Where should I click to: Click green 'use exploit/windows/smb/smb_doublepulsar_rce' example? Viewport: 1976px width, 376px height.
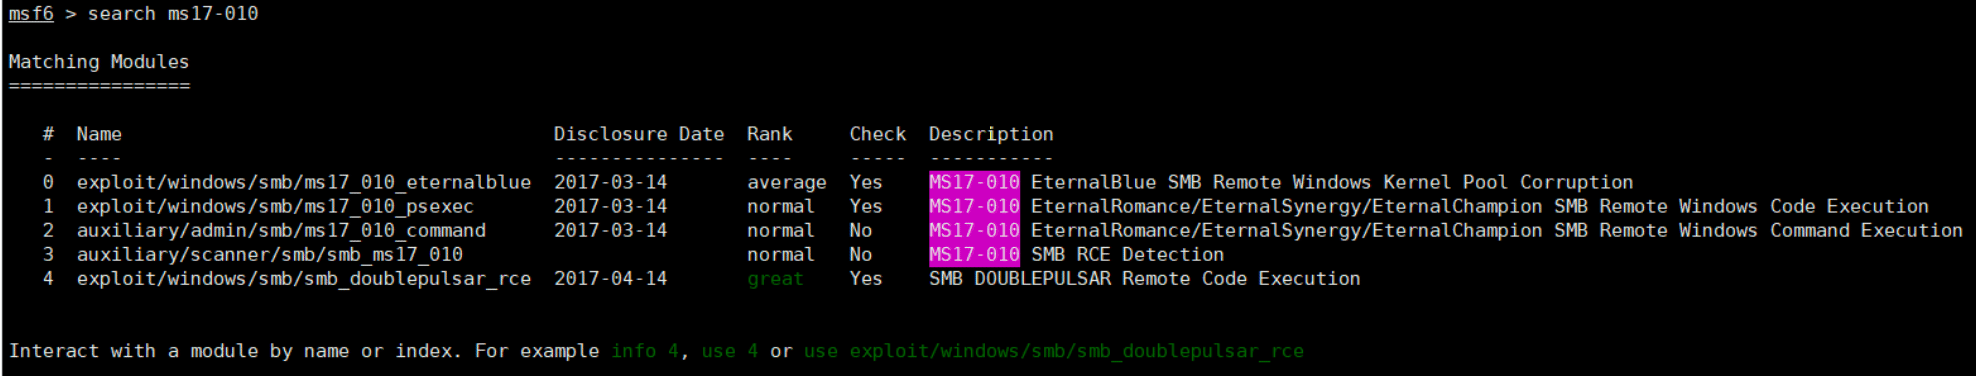[1054, 351]
